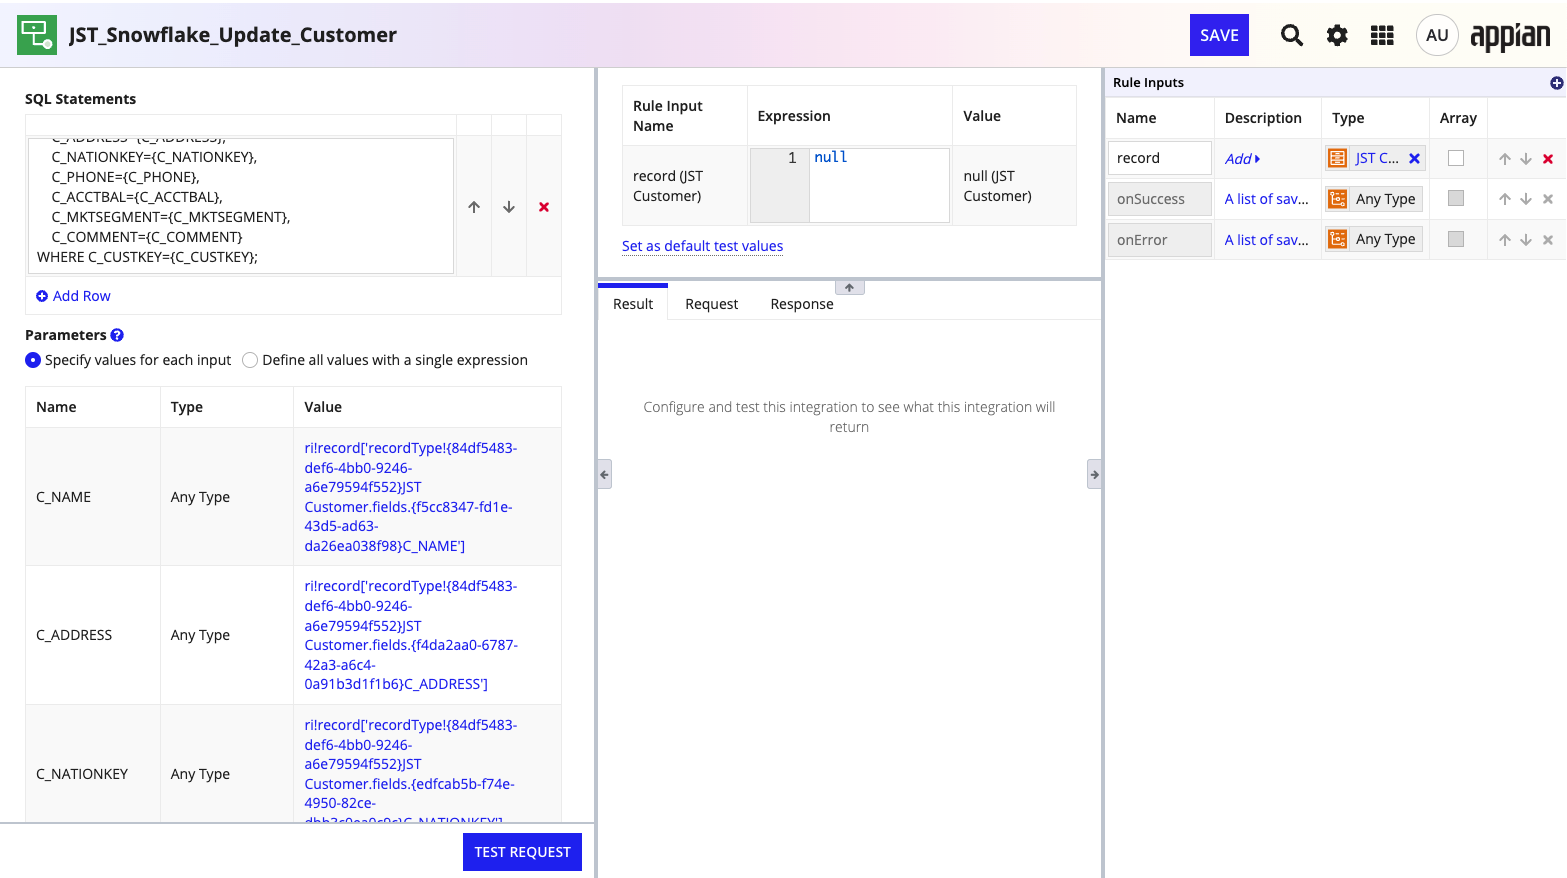Viewport: 1567px width, 878px height.
Task: Open the onError description text
Action: [1266, 240]
